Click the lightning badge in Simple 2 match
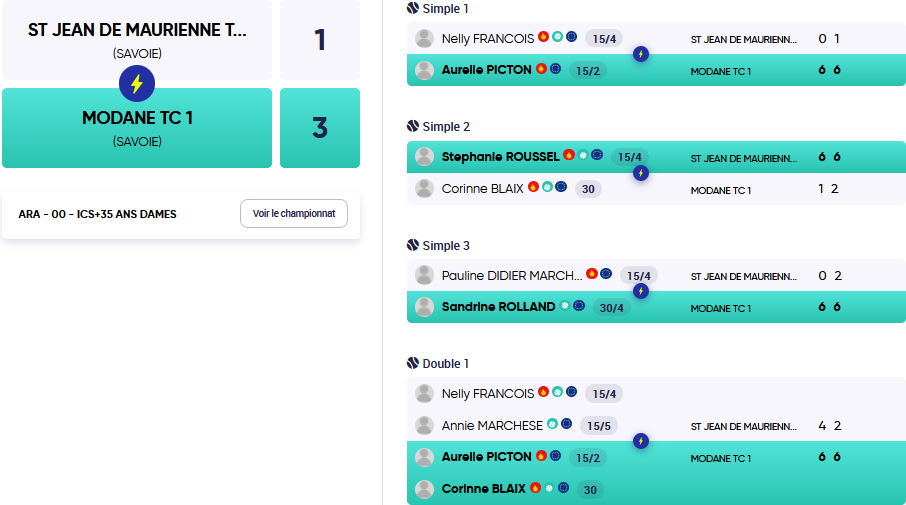Screen dimensions: 906x505 click(641, 173)
